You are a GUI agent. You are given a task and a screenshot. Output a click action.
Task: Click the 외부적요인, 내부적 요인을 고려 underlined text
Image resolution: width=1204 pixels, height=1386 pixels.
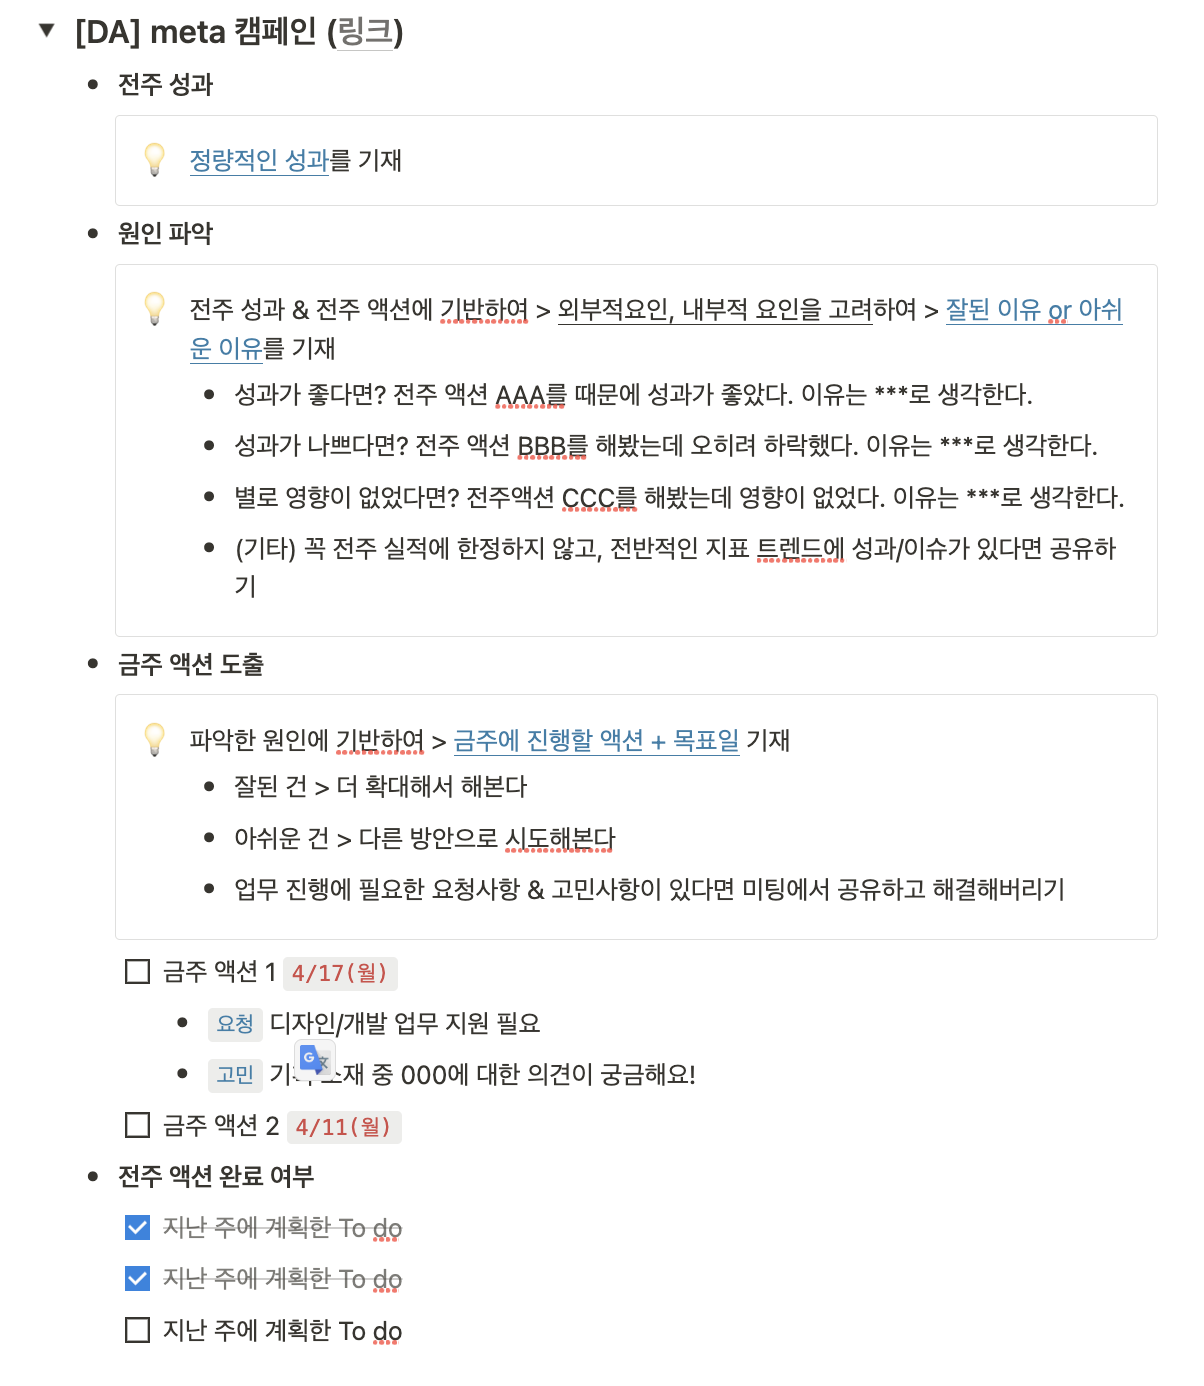(715, 310)
